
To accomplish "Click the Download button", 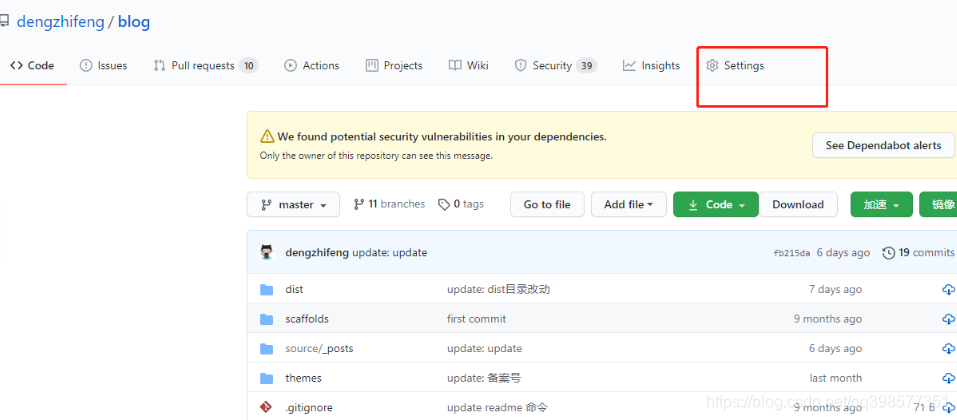I will pos(798,205).
